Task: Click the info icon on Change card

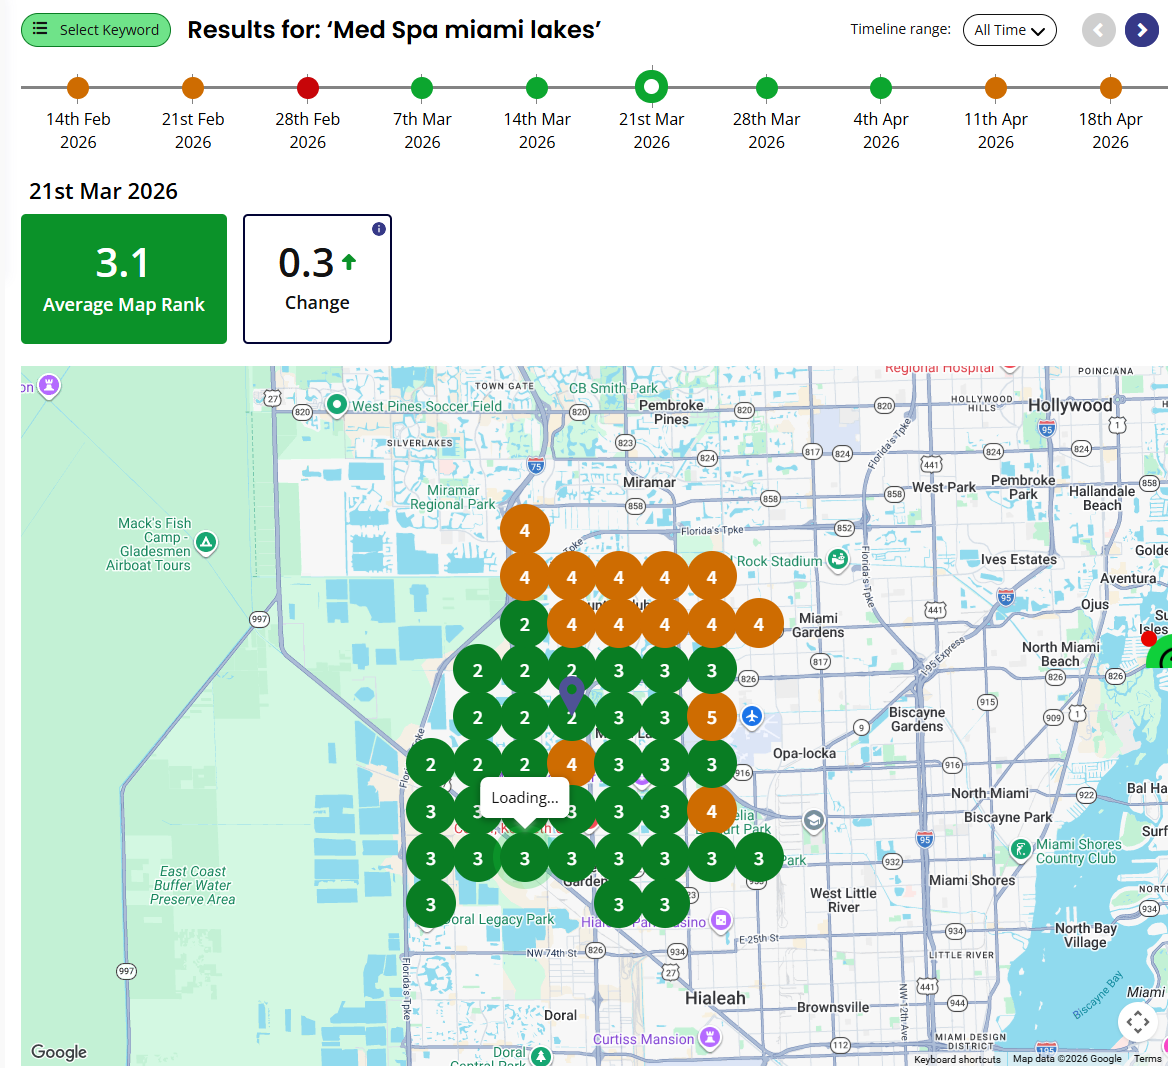Action: pyautogui.click(x=379, y=229)
